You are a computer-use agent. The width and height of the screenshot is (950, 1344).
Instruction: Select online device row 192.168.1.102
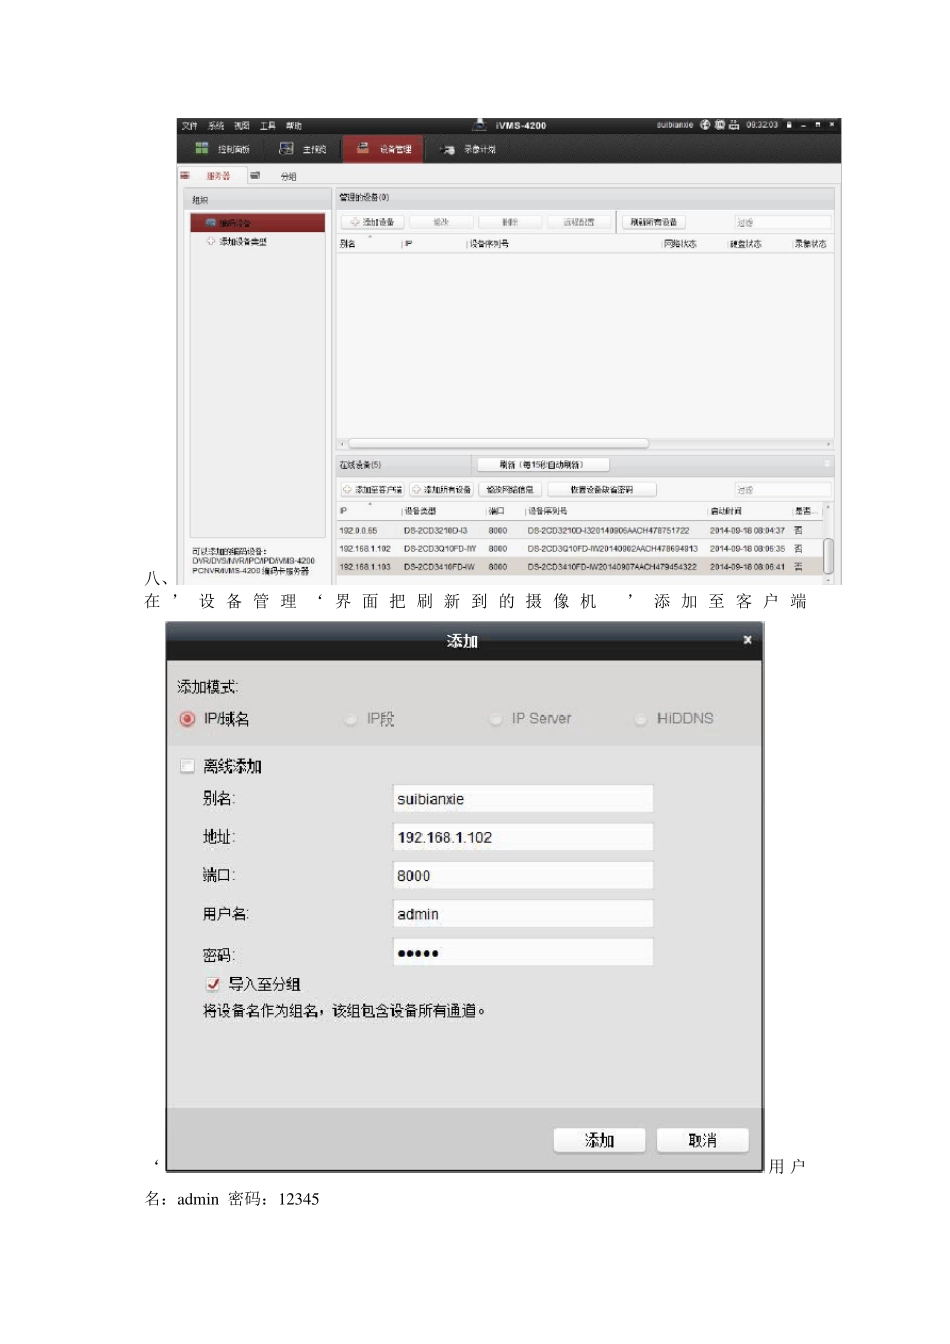click(580, 549)
